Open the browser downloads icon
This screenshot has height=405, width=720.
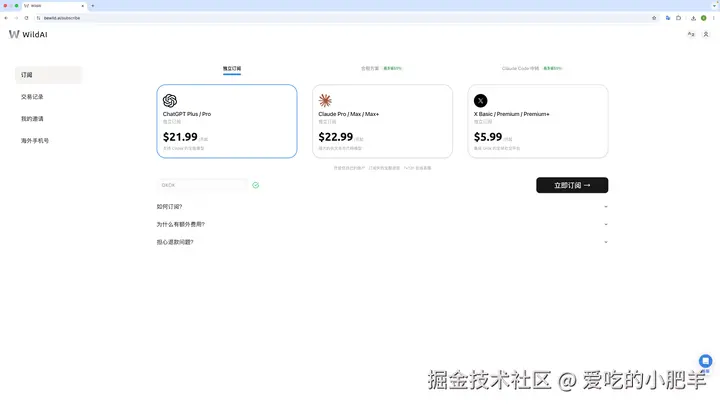[693, 18]
